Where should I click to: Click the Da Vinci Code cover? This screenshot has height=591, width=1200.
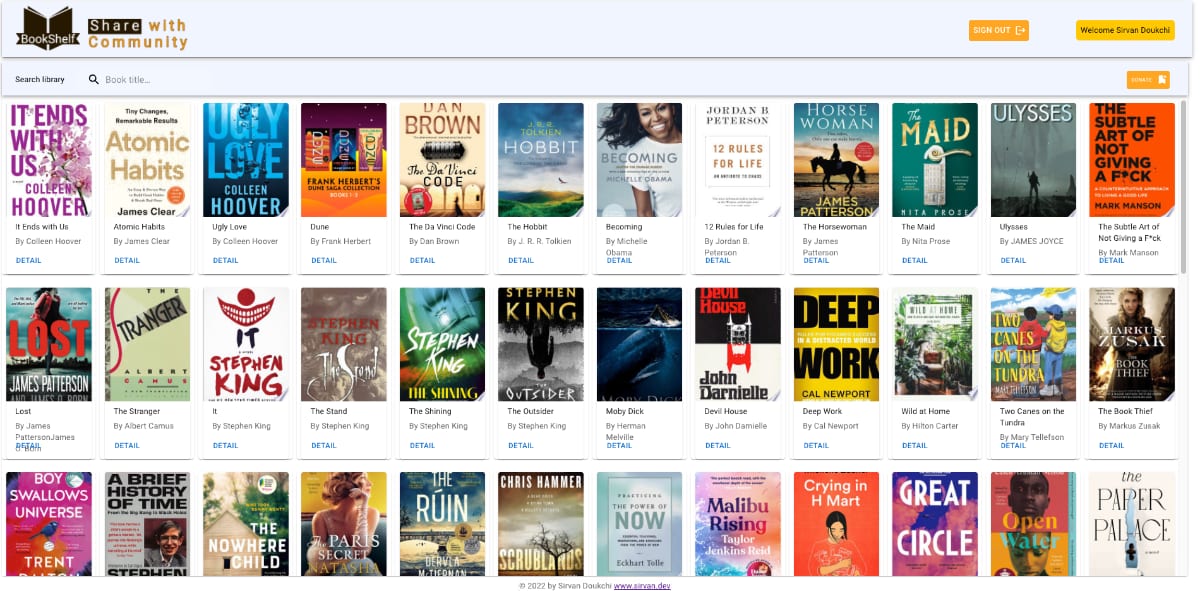(x=443, y=160)
